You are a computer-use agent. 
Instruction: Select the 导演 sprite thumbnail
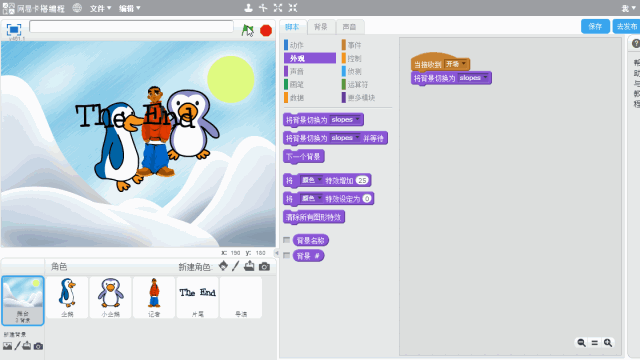tap(241, 297)
